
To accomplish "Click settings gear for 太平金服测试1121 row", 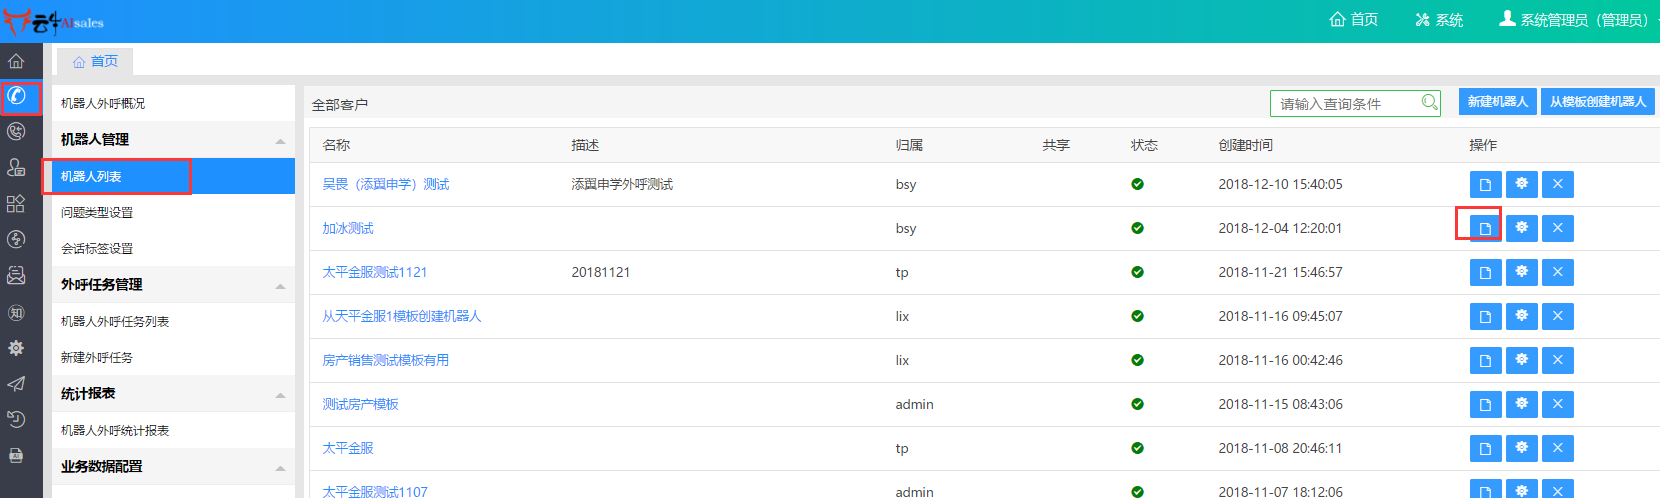I will pyautogui.click(x=1521, y=272).
